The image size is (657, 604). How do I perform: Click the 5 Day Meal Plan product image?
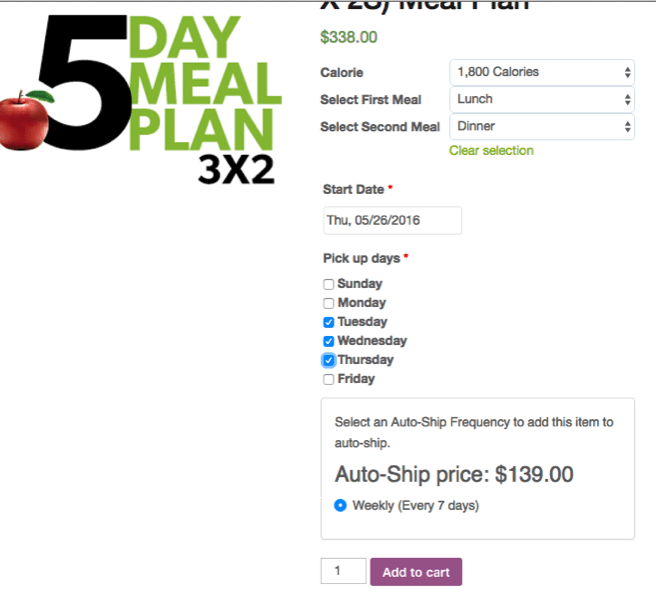tap(141, 99)
